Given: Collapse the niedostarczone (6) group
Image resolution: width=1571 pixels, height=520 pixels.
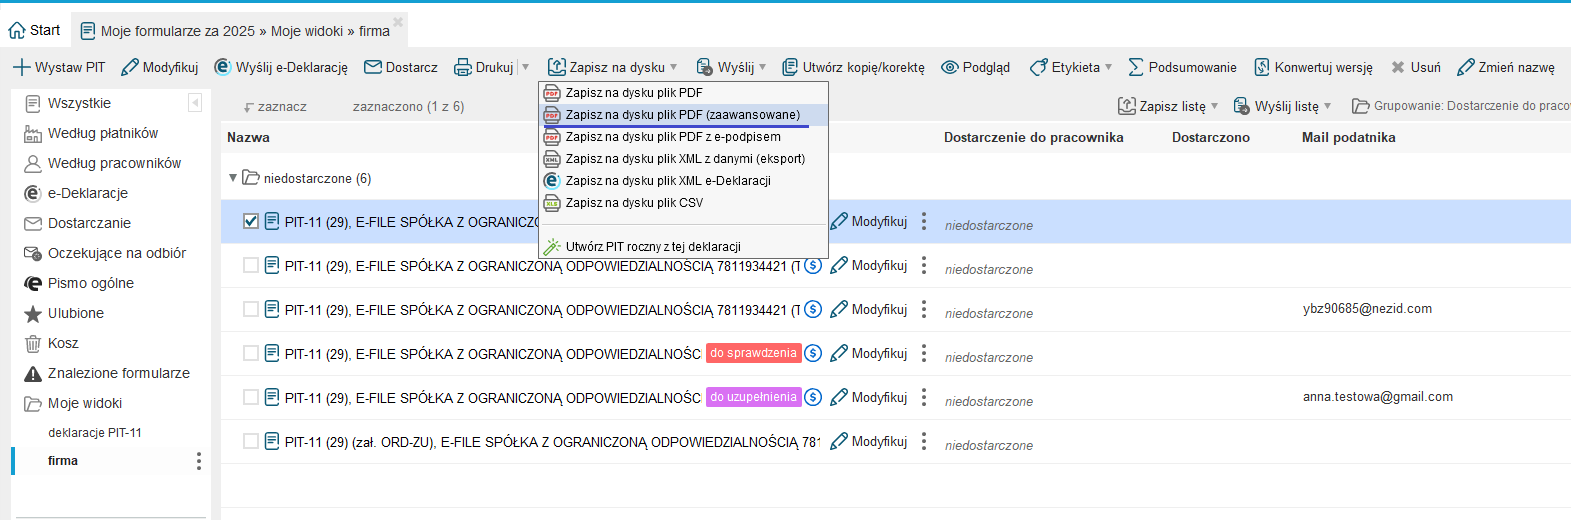Looking at the screenshot, I should pyautogui.click(x=233, y=178).
